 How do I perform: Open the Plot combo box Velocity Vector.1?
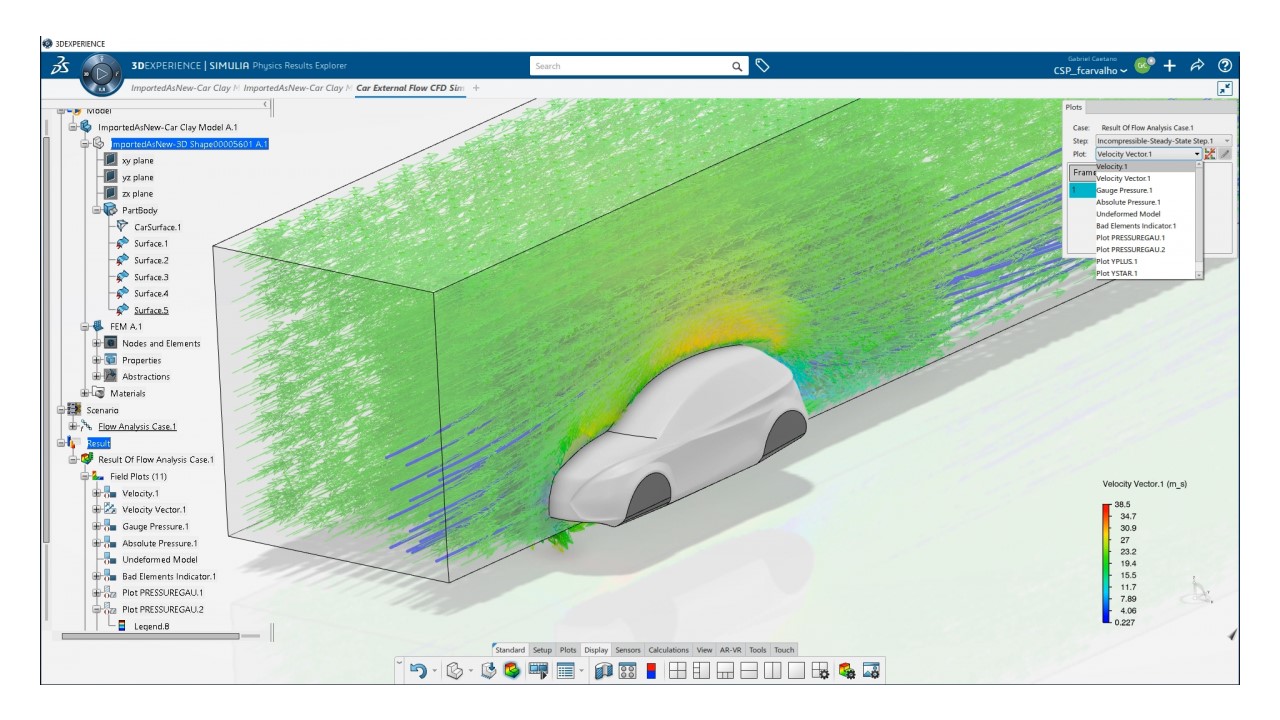coord(1148,154)
